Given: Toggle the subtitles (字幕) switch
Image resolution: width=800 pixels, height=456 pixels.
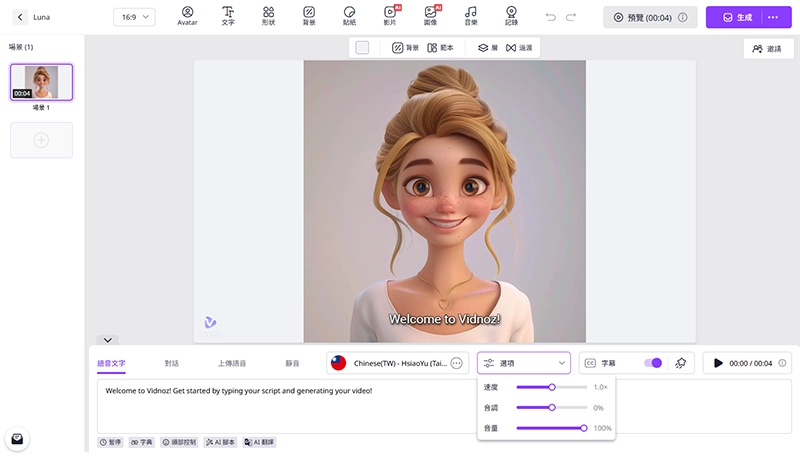Looking at the screenshot, I should pyautogui.click(x=653, y=363).
